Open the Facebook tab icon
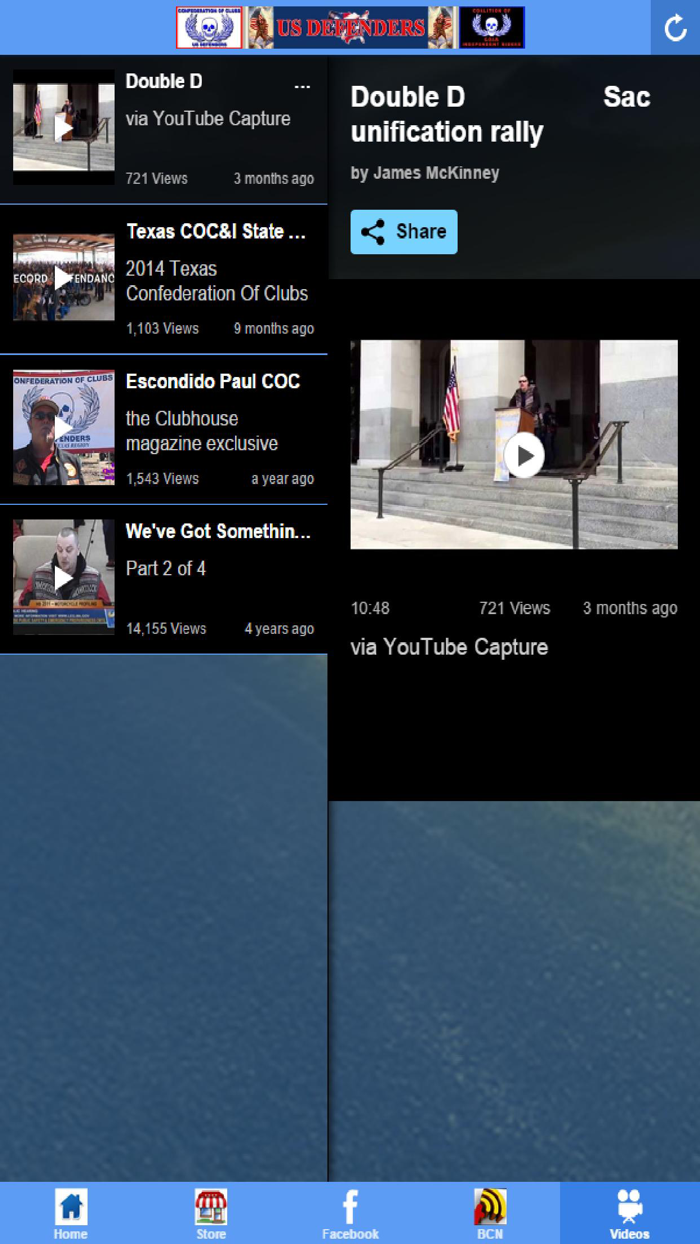700x1244 pixels. point(350,1207)
